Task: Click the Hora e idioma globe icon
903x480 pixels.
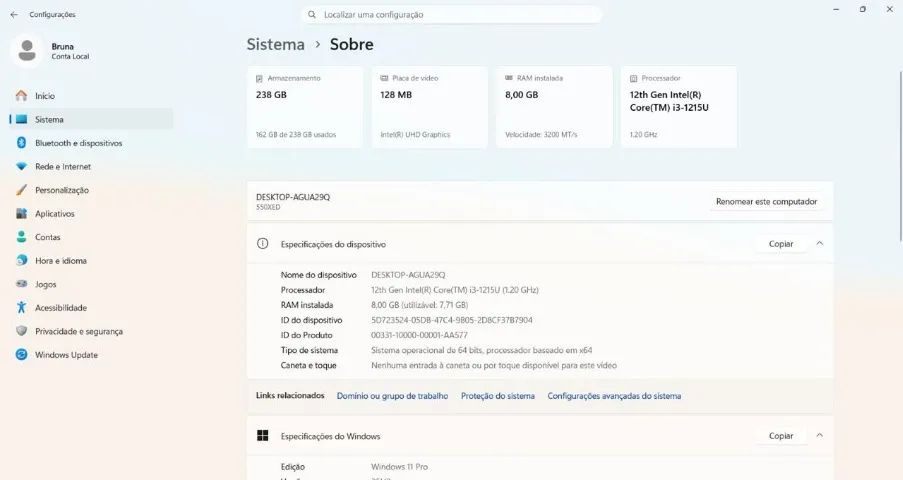Action: pos(21,260)
